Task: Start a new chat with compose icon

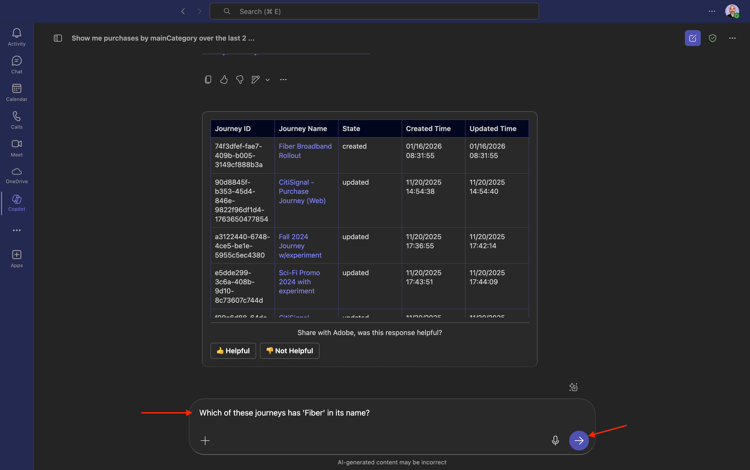Action: coord(692,38)
